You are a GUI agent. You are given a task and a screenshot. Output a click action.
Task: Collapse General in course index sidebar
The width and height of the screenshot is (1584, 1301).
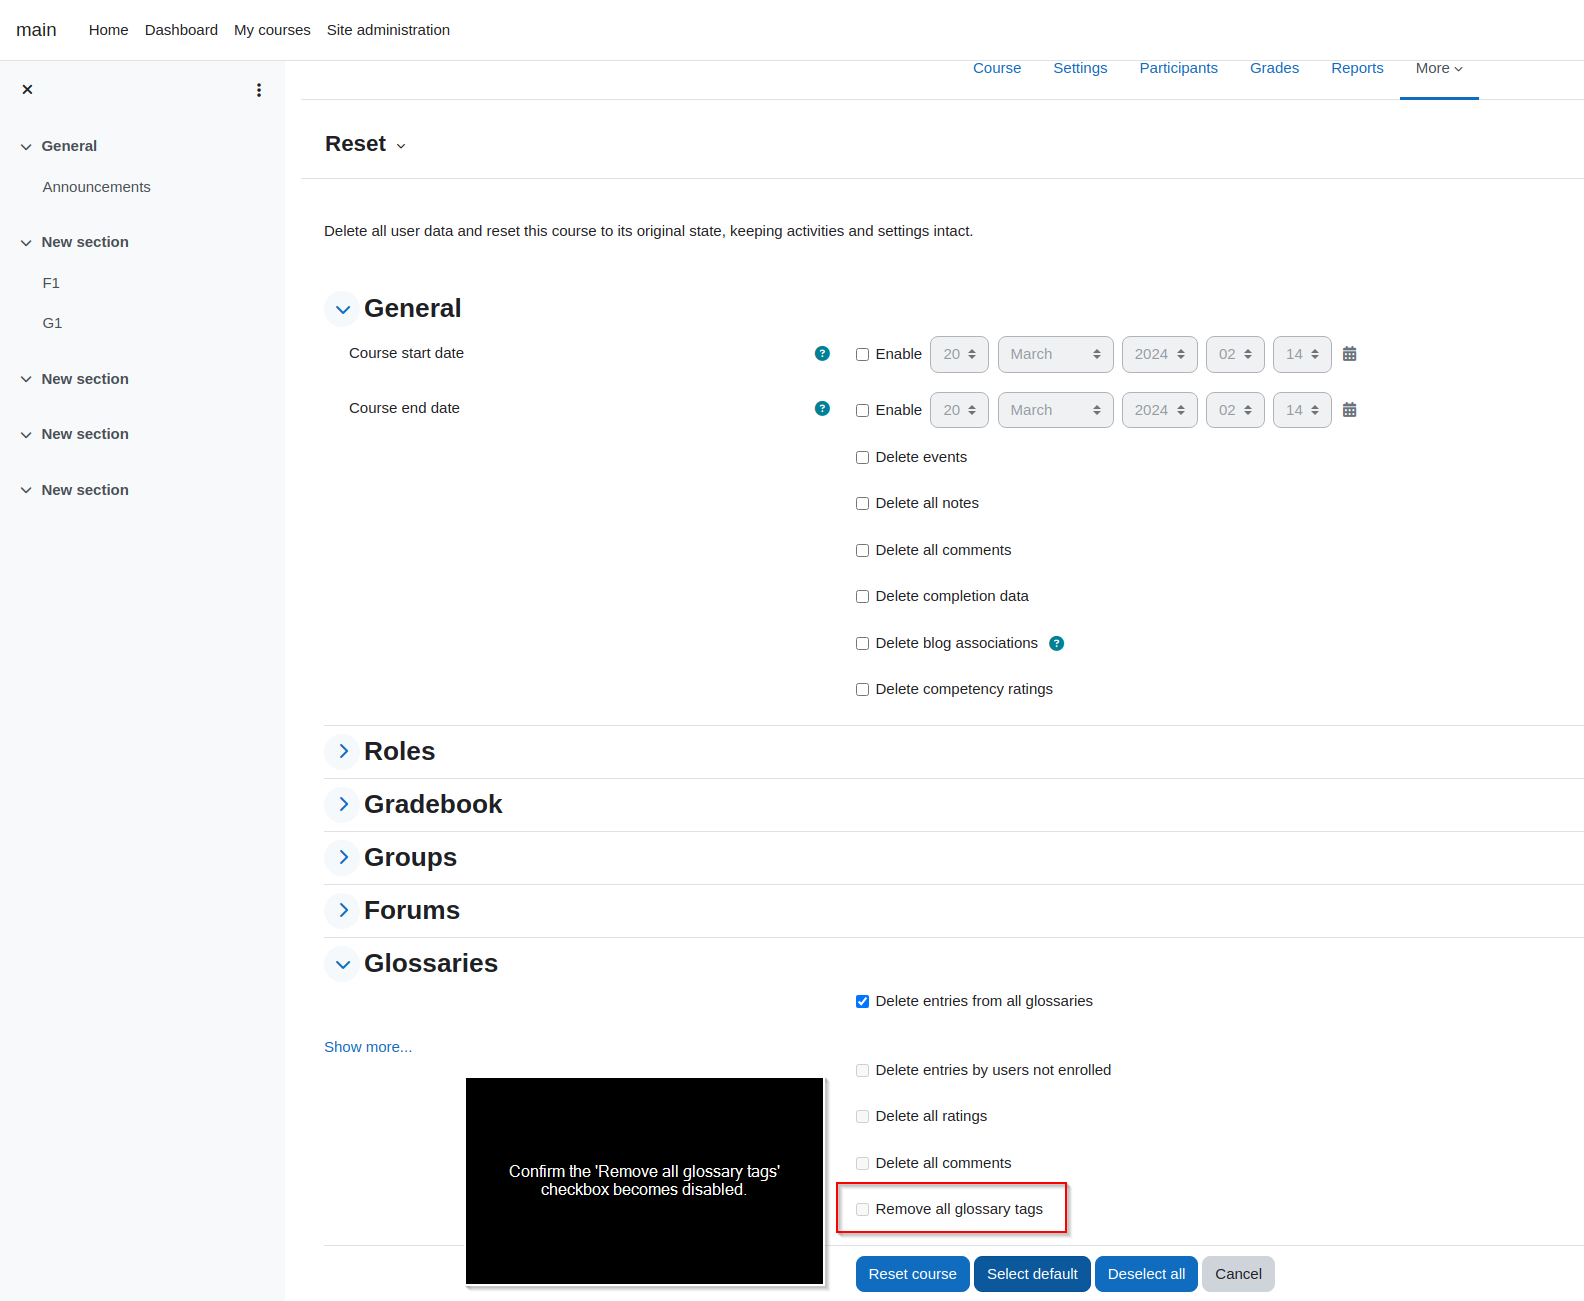coord(26,146)
